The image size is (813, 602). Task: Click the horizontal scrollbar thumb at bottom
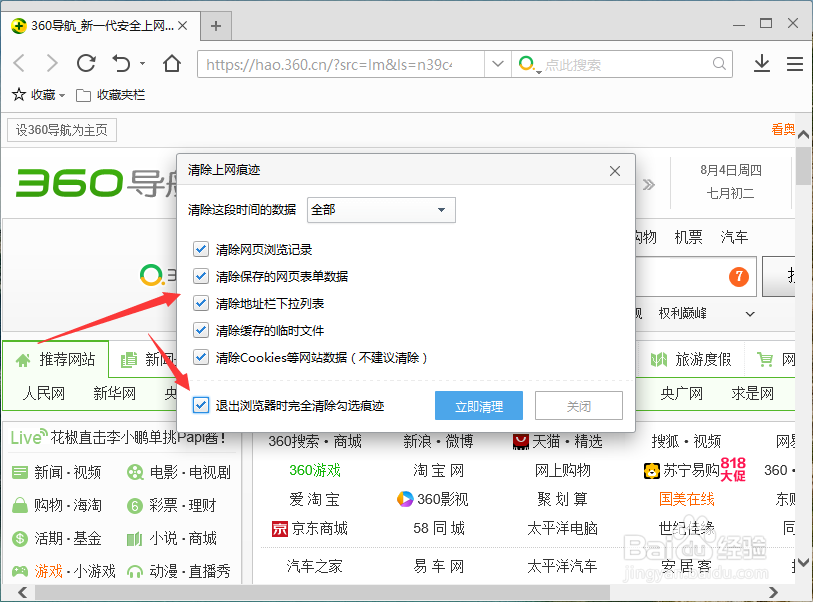point(322,592)
